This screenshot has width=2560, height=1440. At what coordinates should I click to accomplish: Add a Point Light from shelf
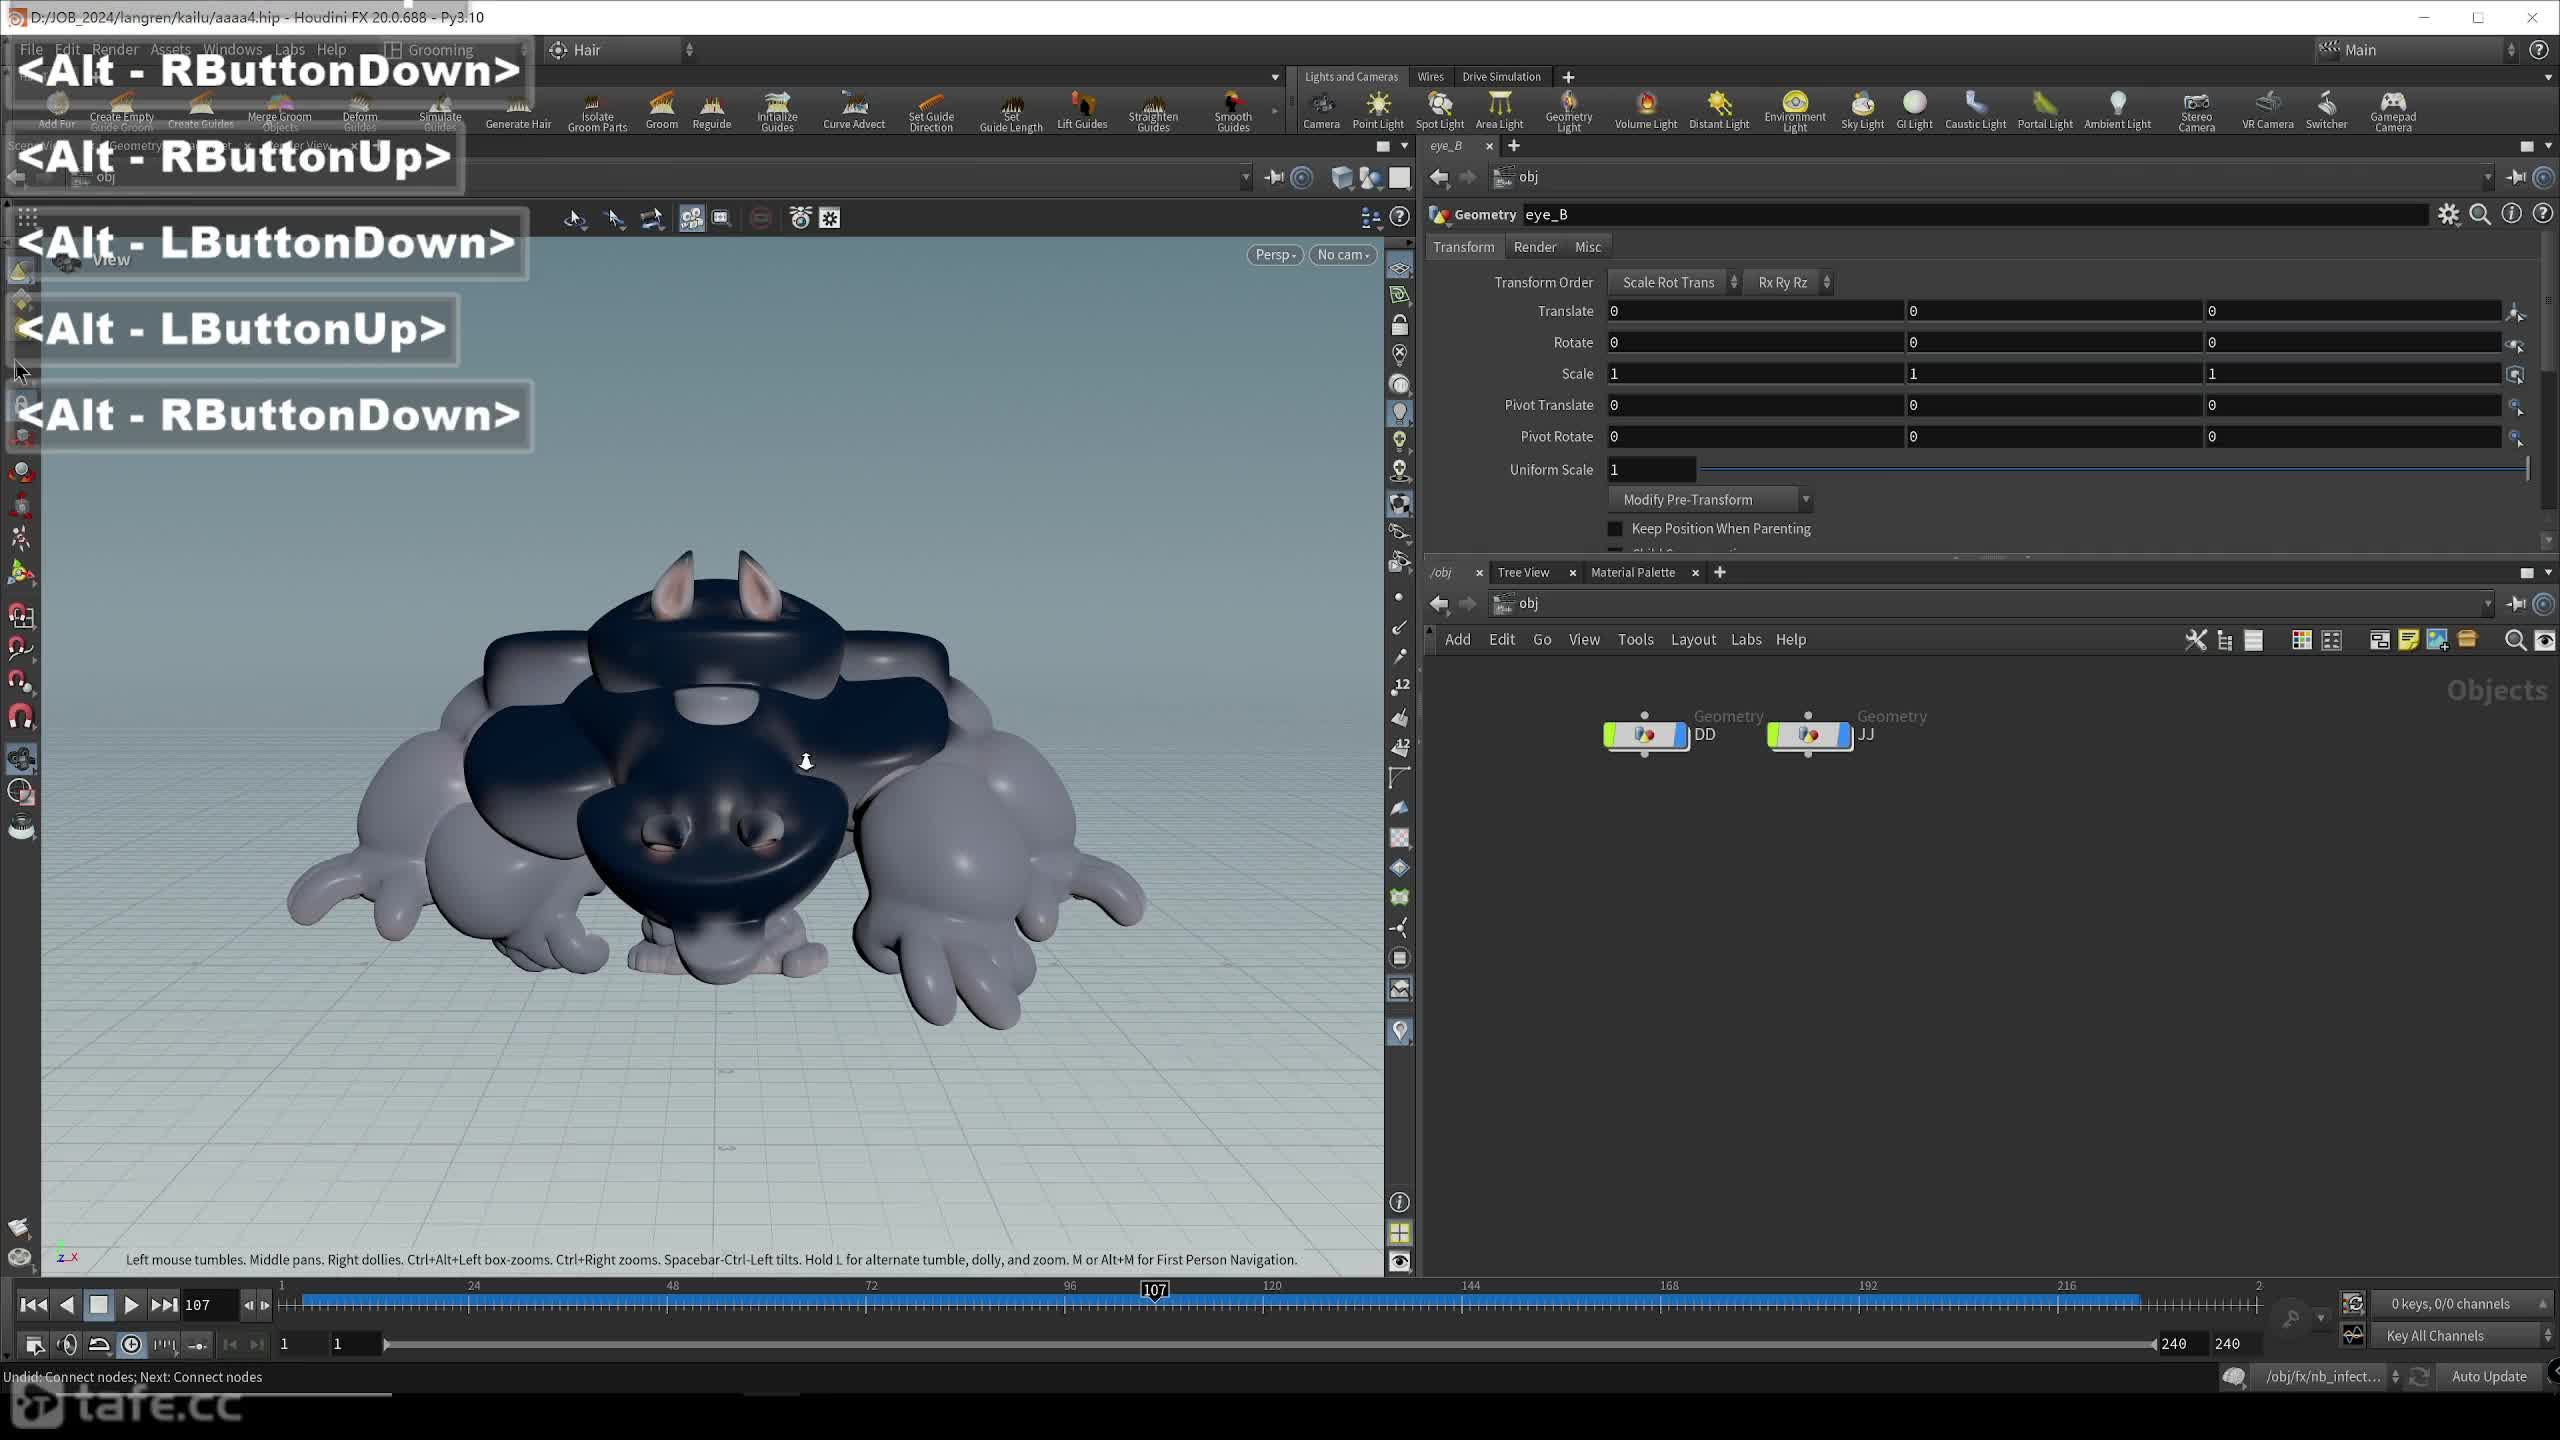point(1378,110)
